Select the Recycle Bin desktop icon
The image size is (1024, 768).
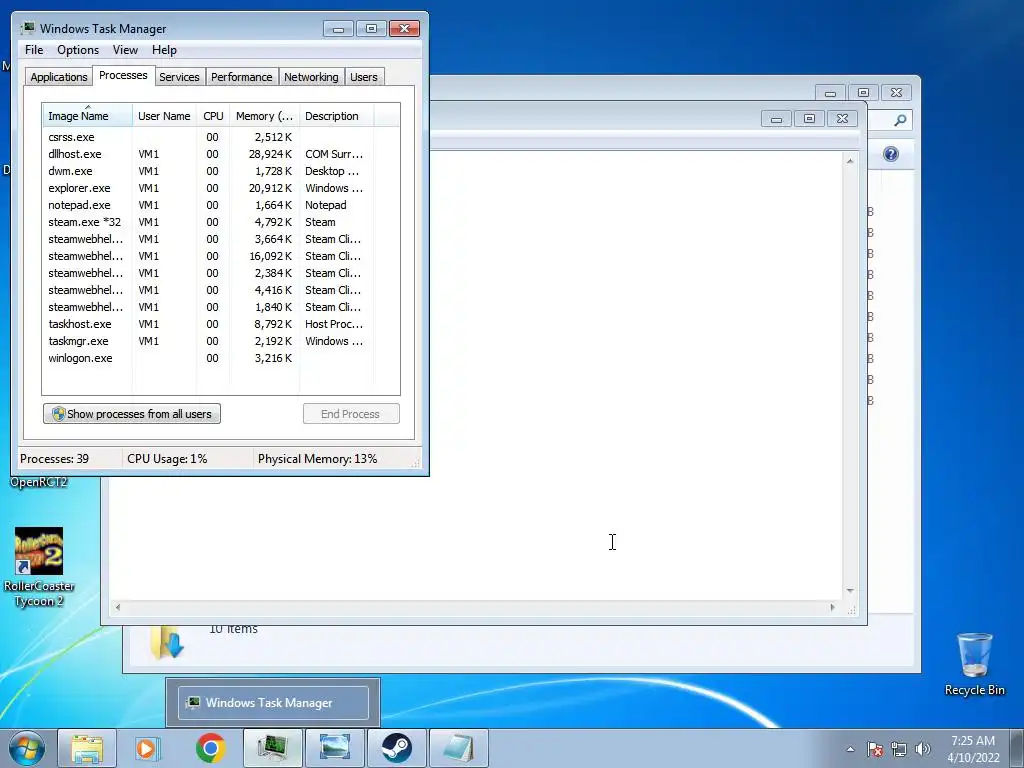(974, 664)
